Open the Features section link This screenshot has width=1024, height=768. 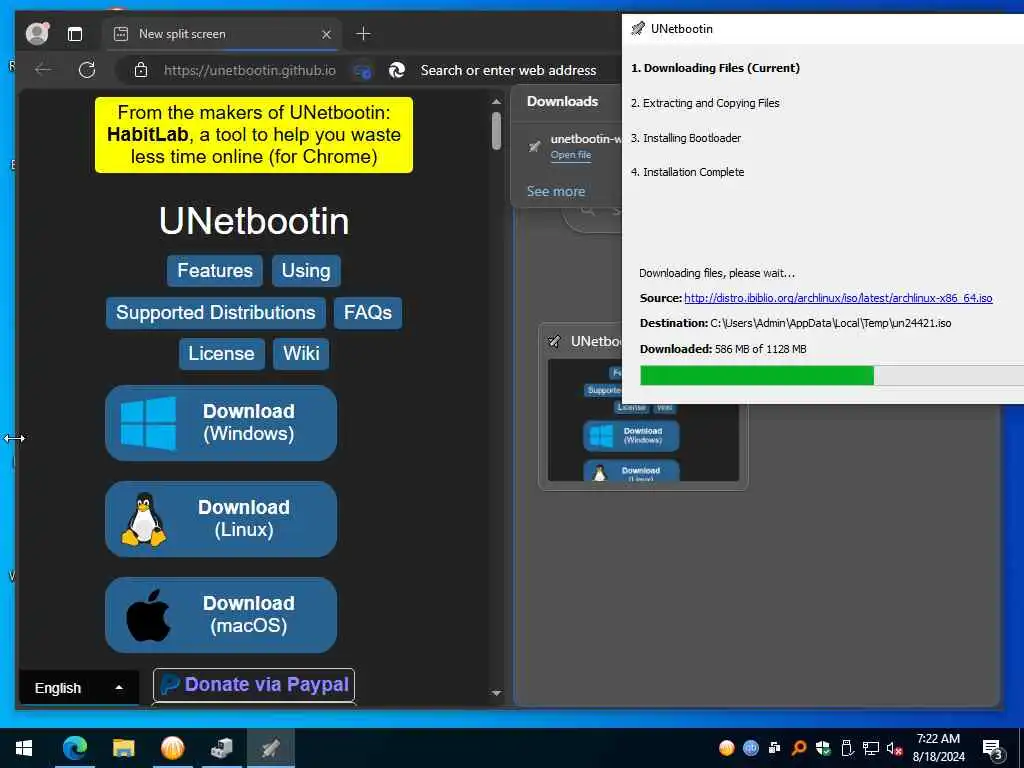[x=215, y=270]
